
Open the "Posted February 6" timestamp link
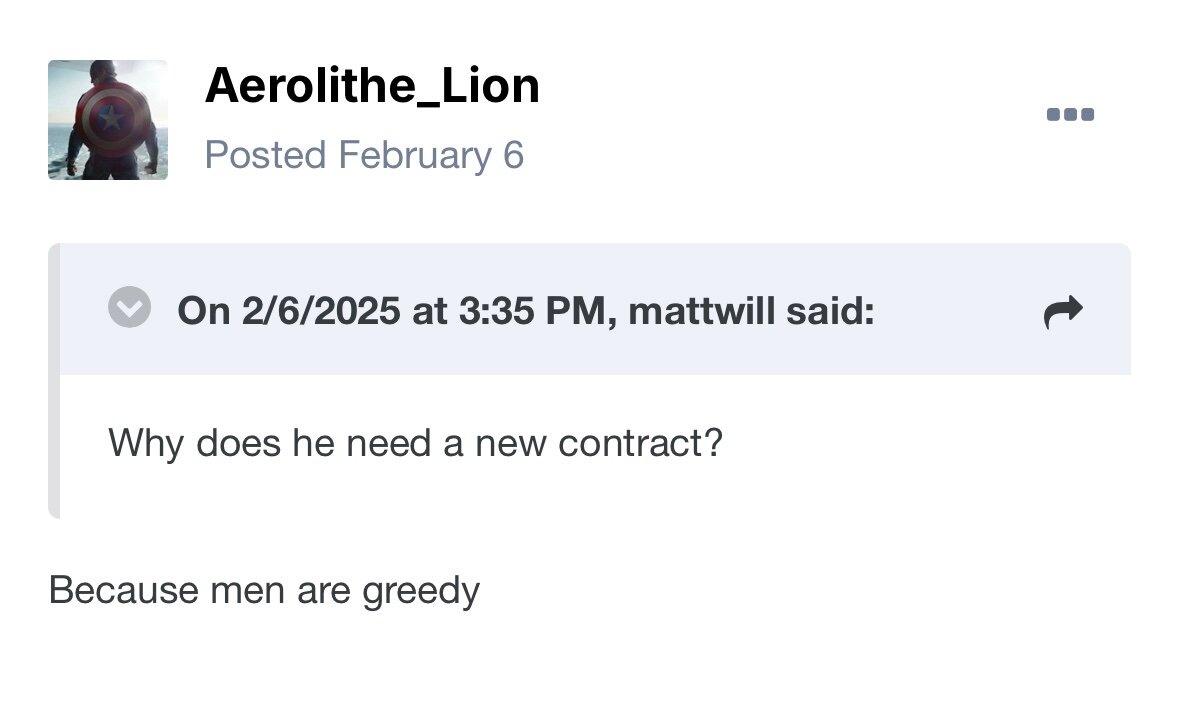[x=364, y=156]
